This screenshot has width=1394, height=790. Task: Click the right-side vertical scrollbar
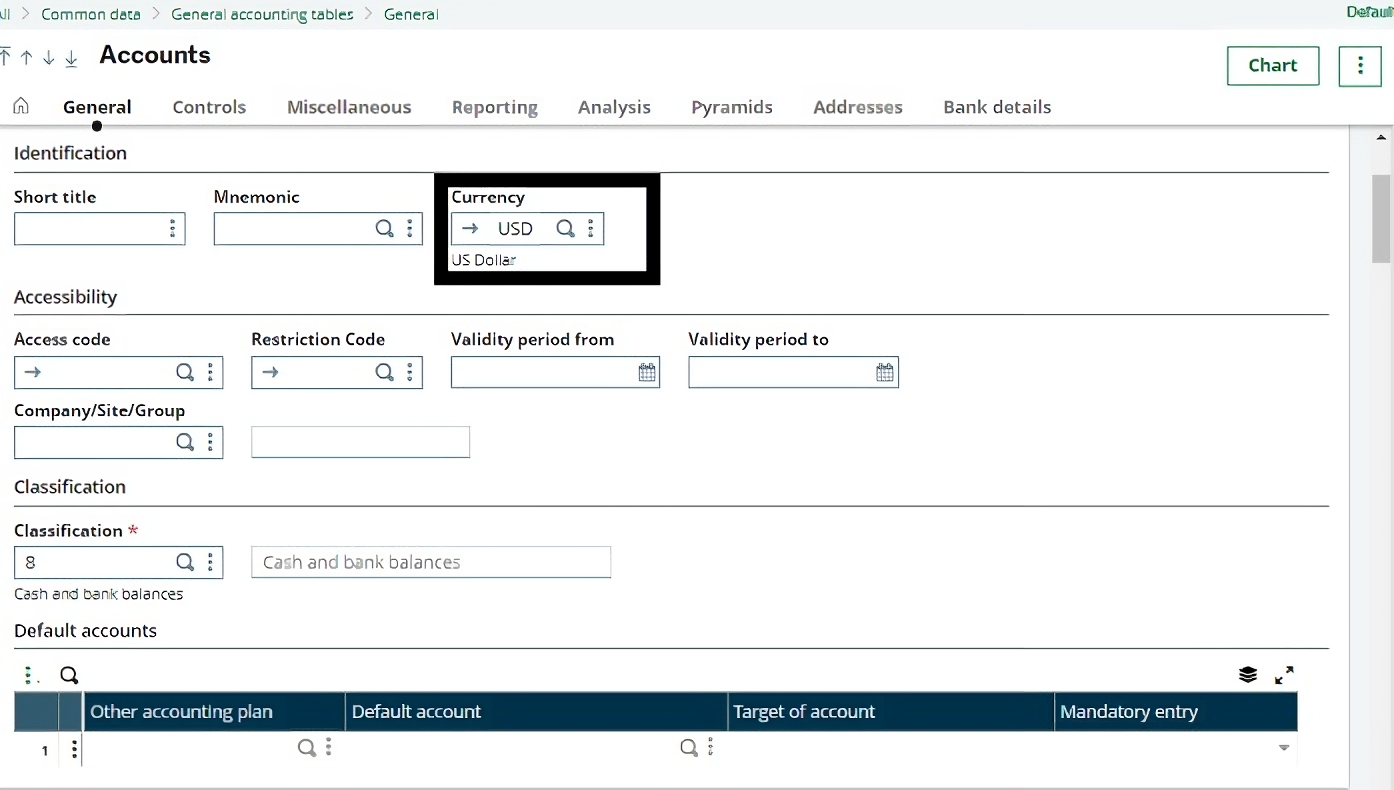(1381, 218)
